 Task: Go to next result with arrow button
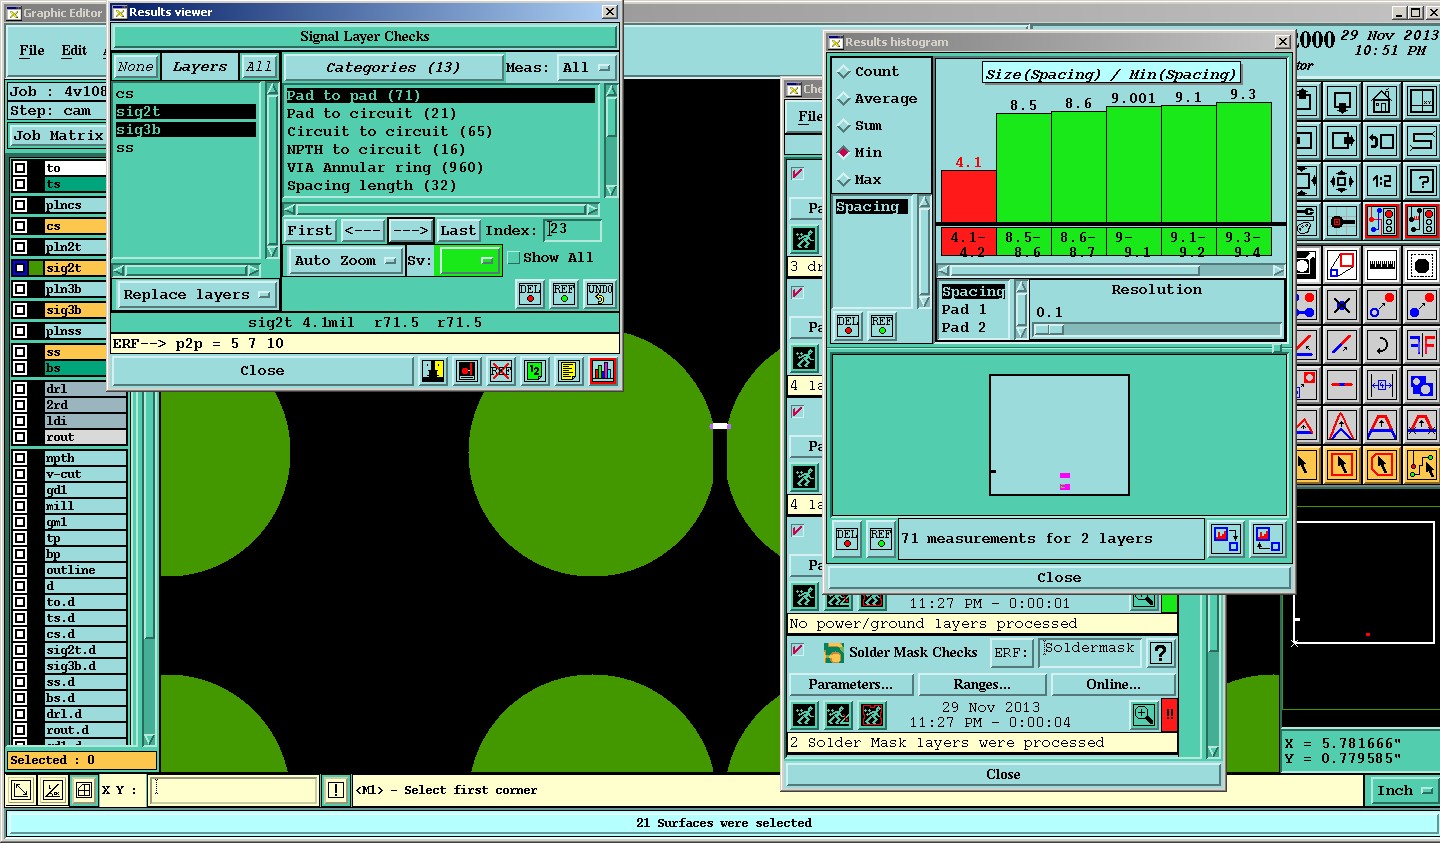coord(410,230)
